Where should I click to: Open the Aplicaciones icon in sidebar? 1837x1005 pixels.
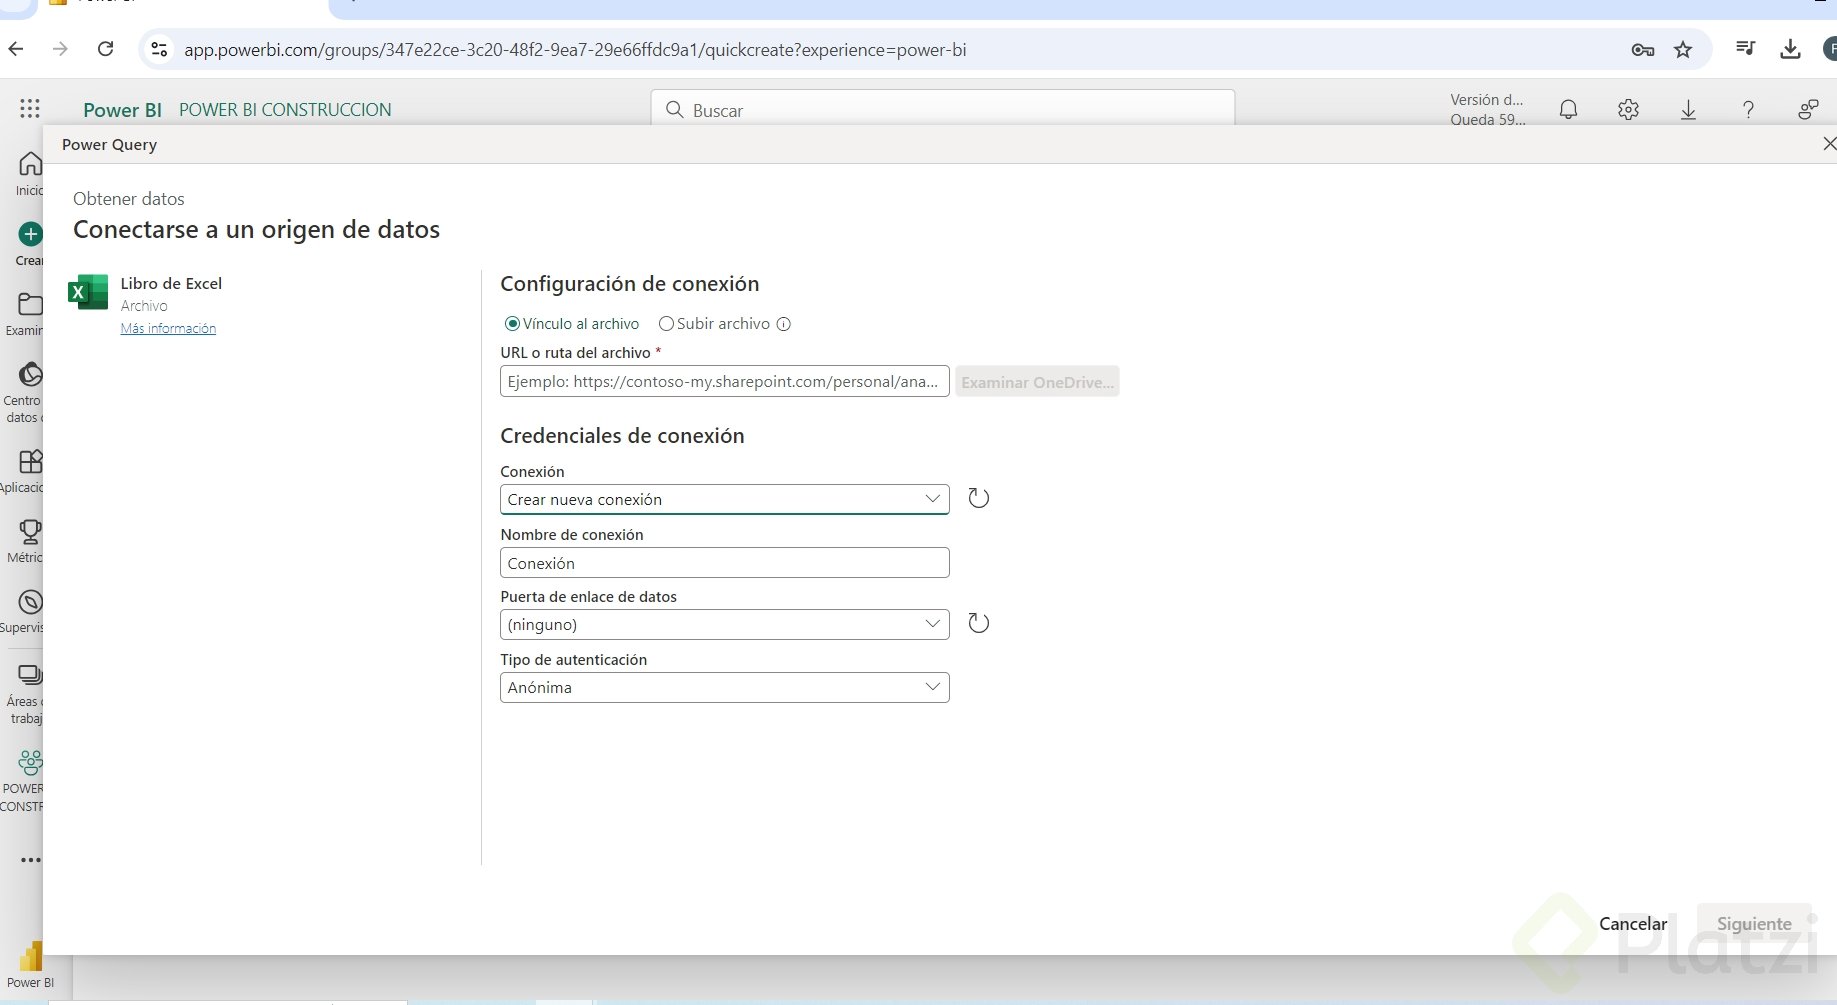click(x=31, y=461)
